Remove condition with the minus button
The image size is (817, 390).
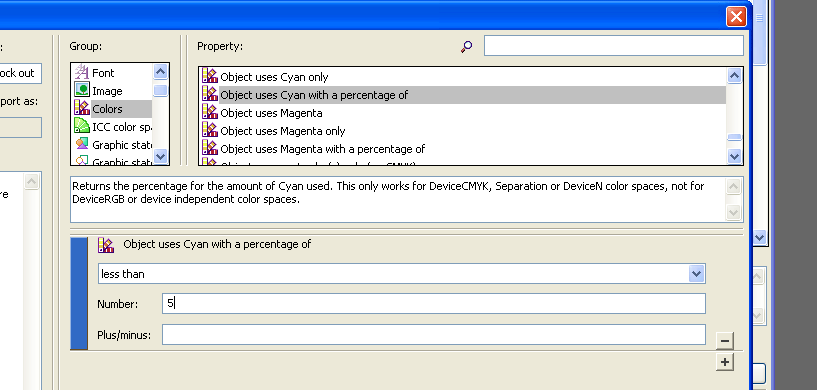click(724, 340)
